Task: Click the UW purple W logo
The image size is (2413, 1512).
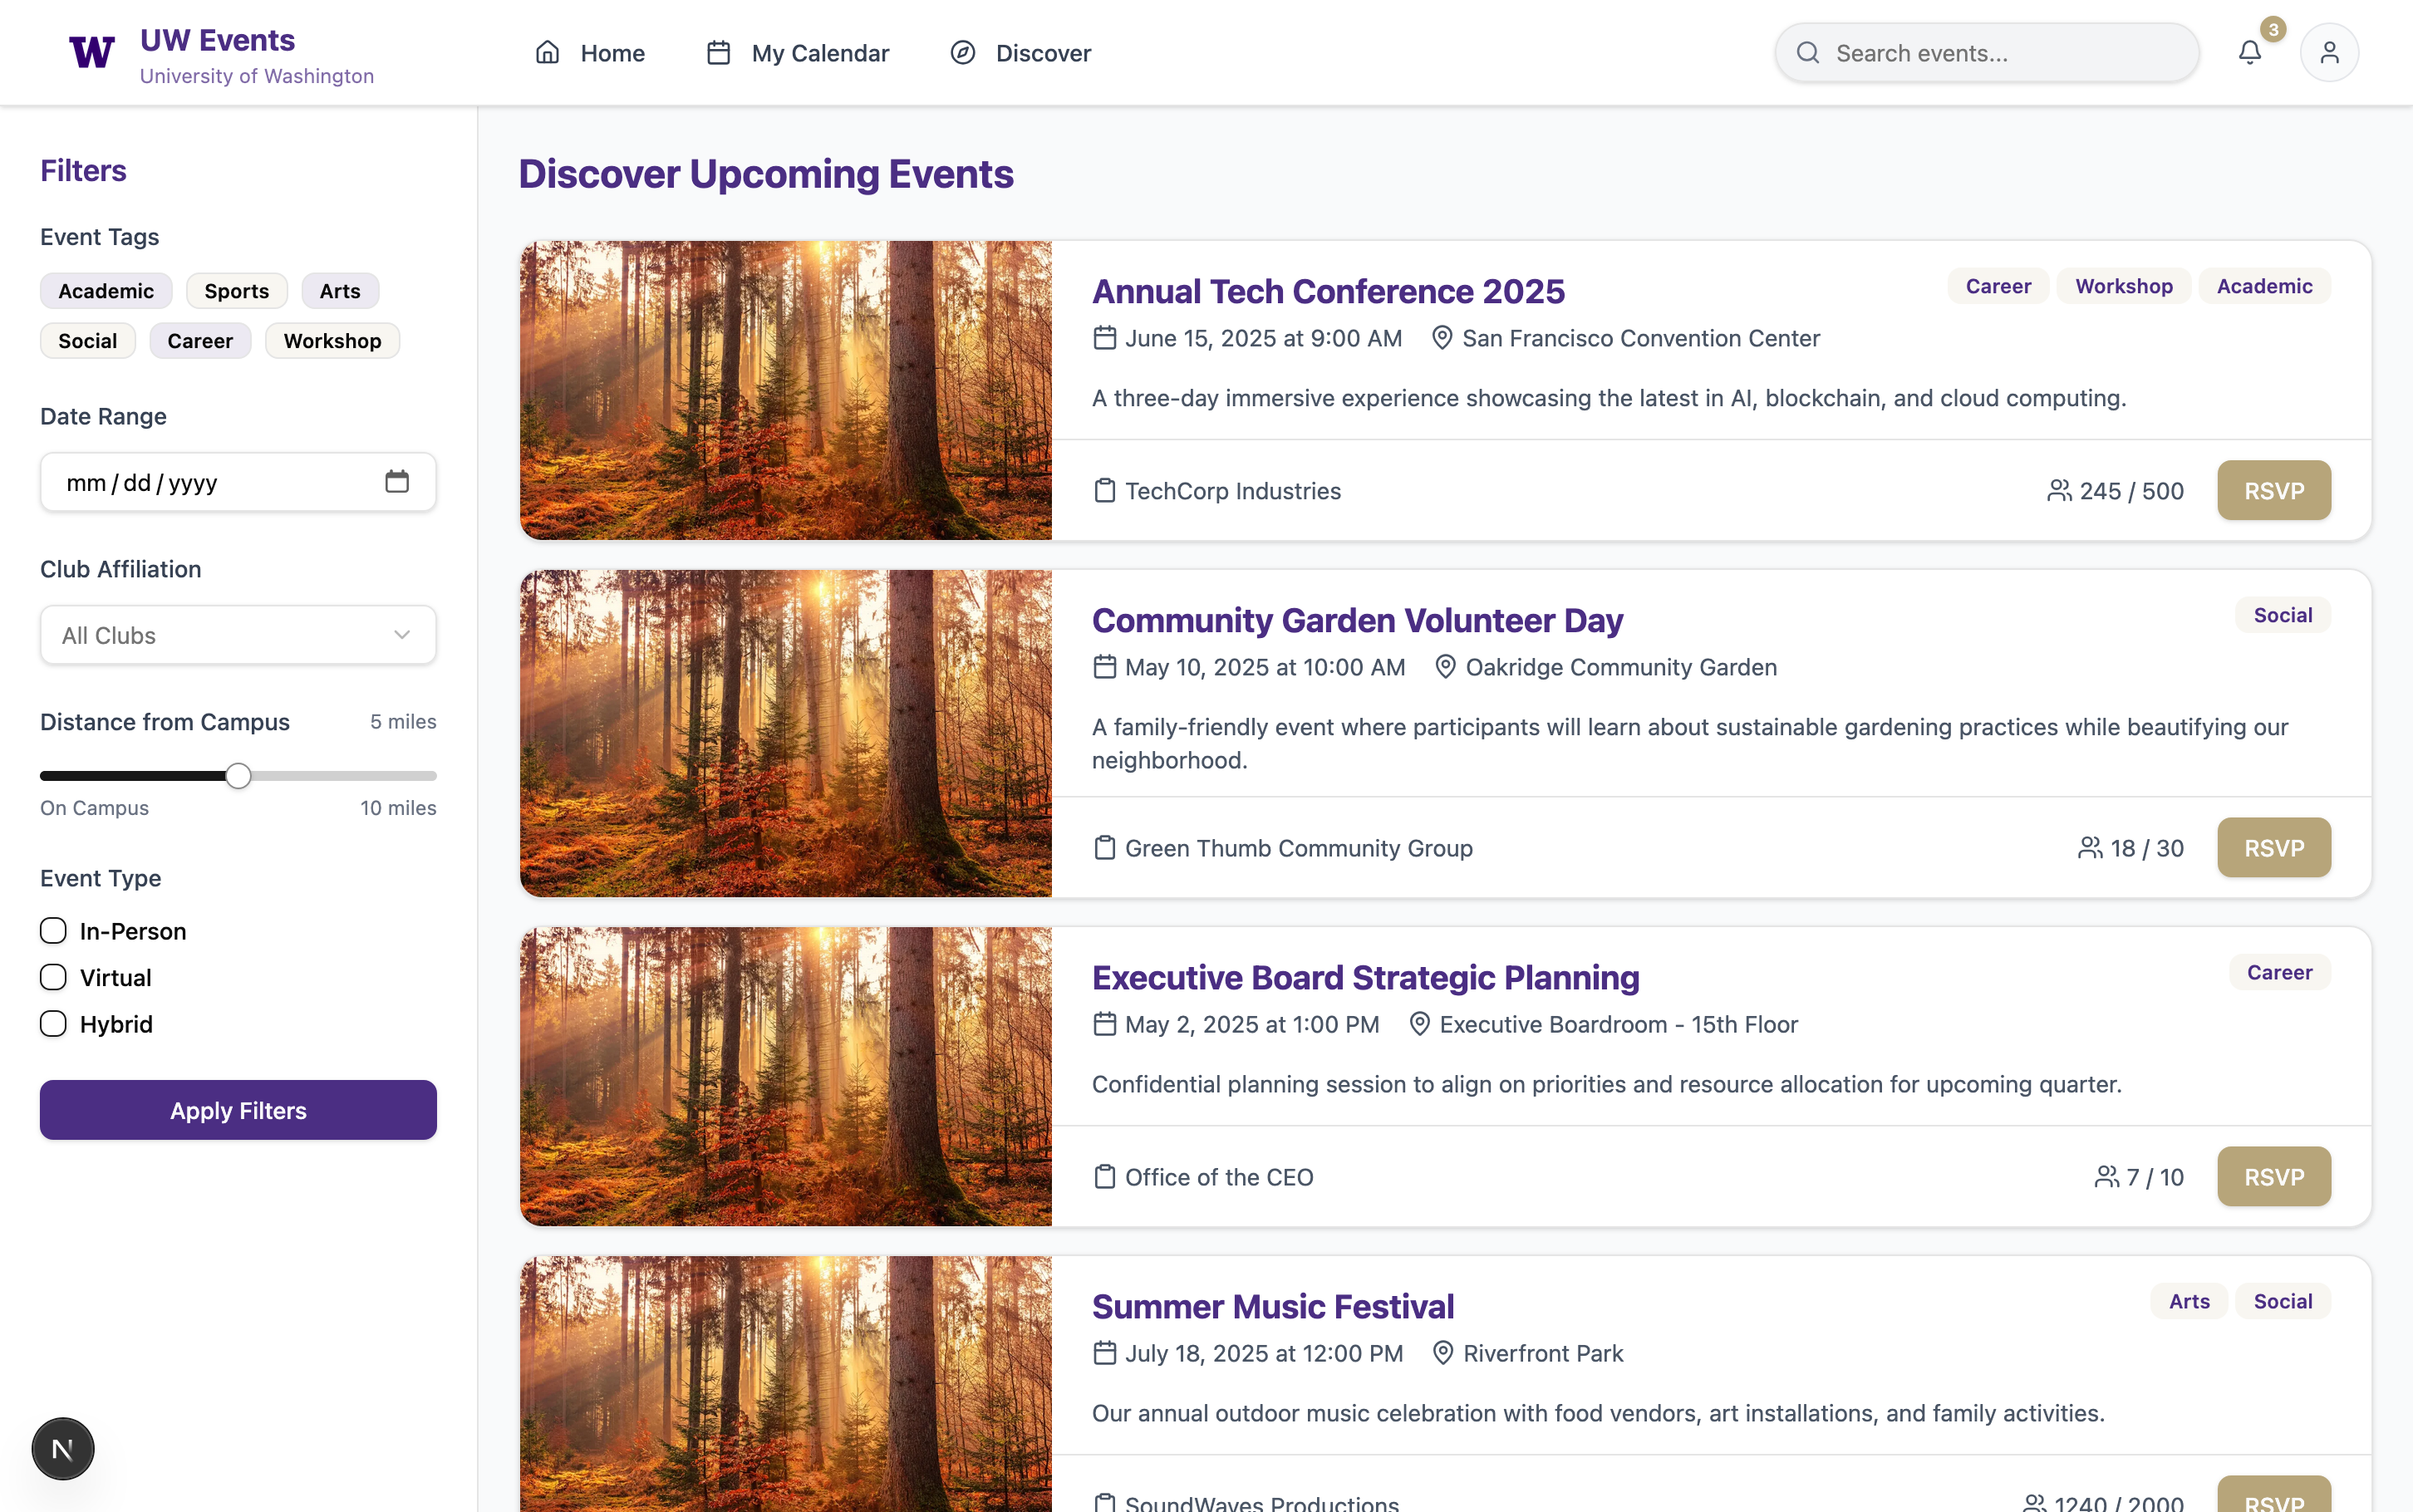Action: click(x=91, y=52)
